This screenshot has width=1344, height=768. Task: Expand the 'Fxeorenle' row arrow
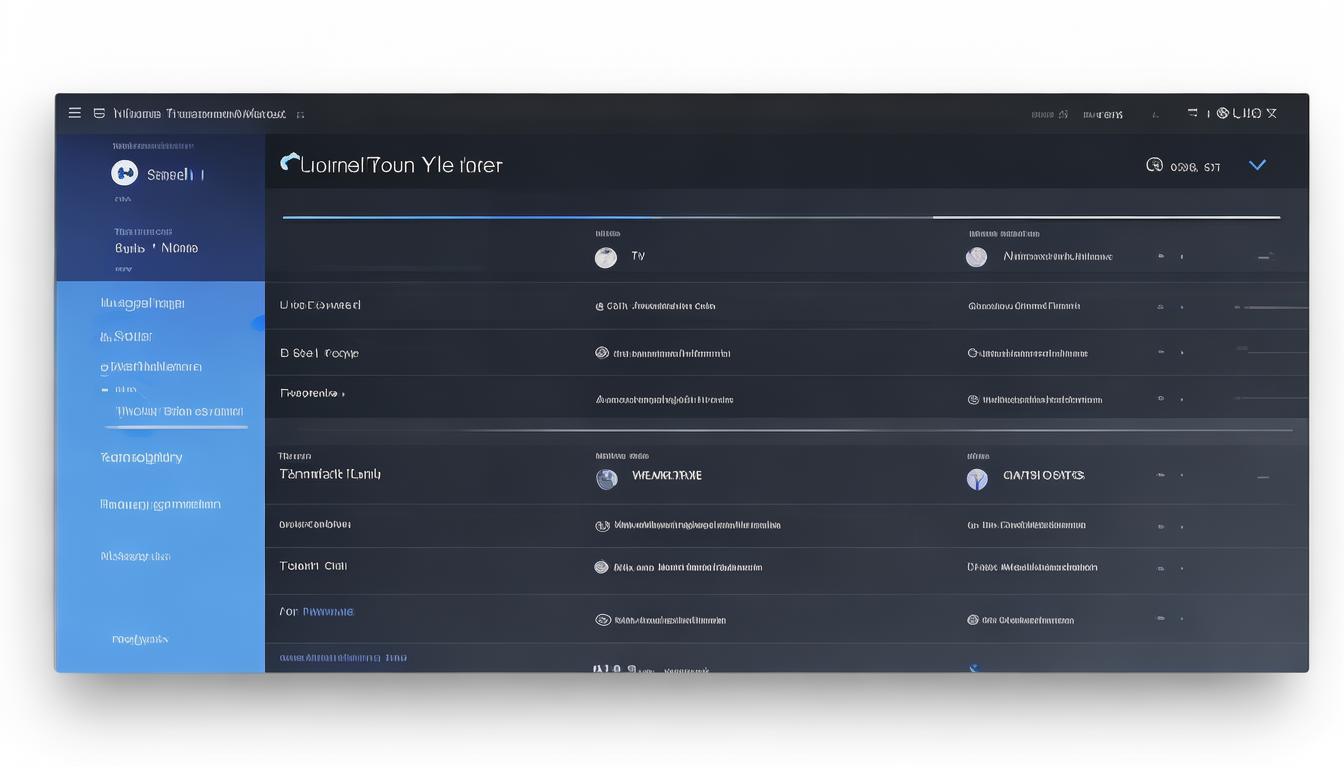click(x=343, y=394)
